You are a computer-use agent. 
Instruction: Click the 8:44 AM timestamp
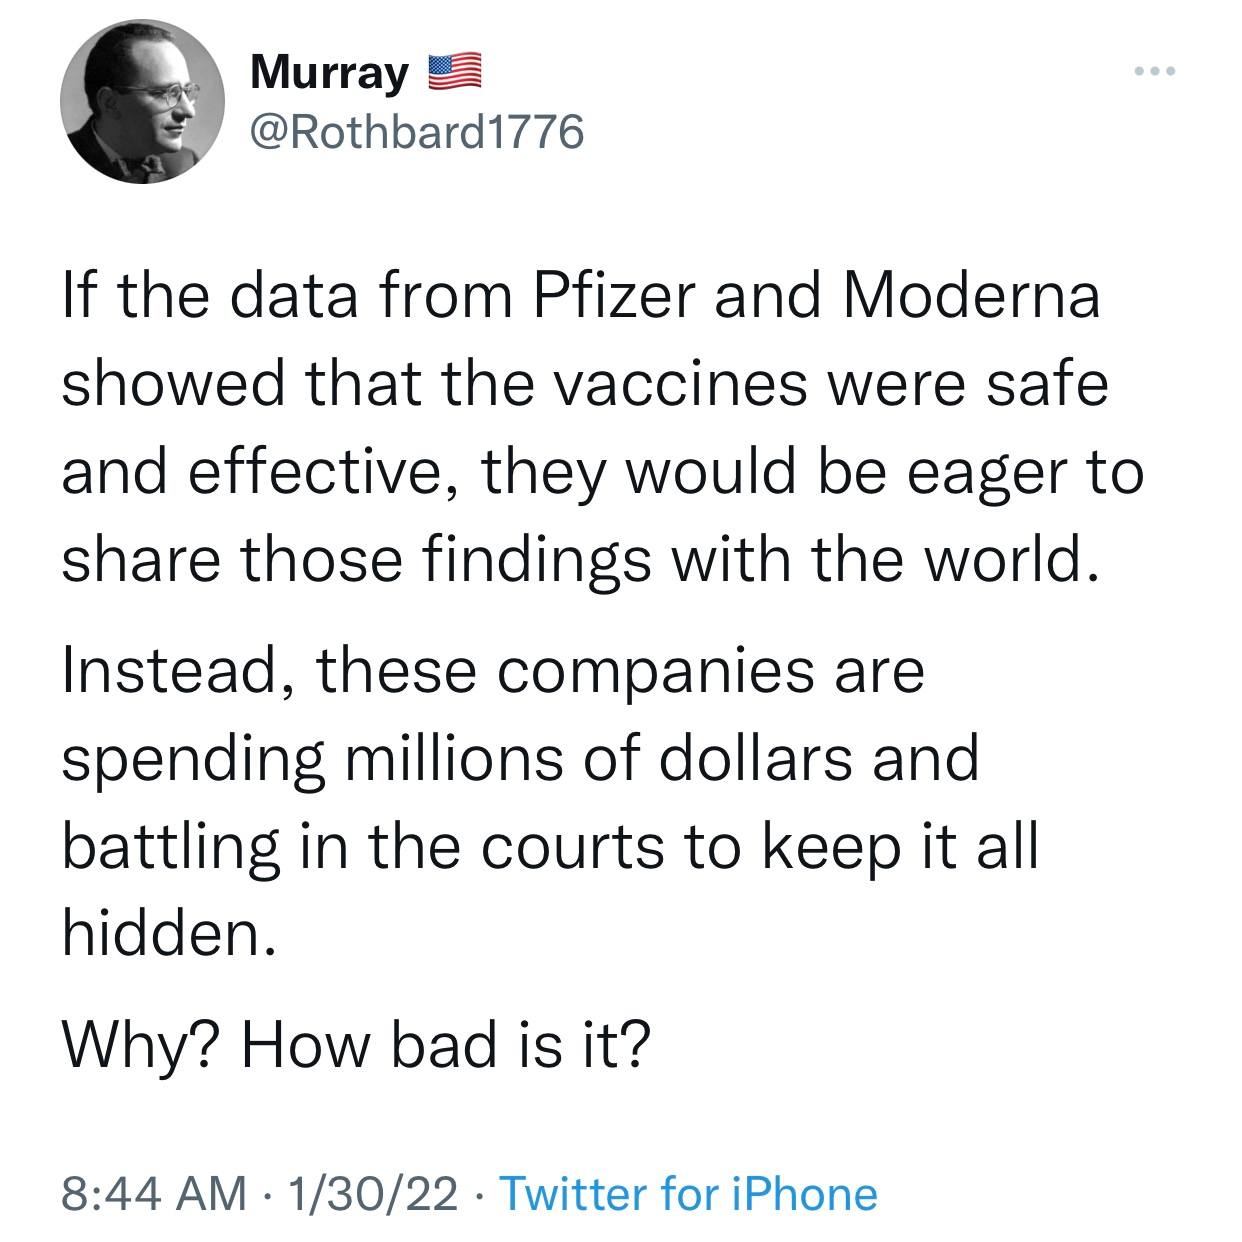coord(154,1193)
